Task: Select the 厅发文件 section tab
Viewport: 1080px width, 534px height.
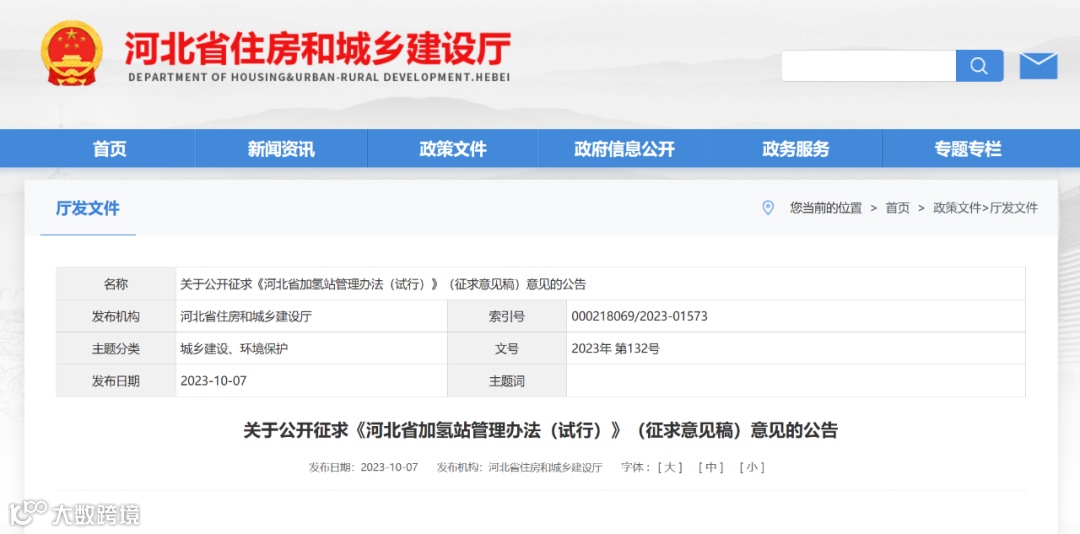Action: coord(87,209)
